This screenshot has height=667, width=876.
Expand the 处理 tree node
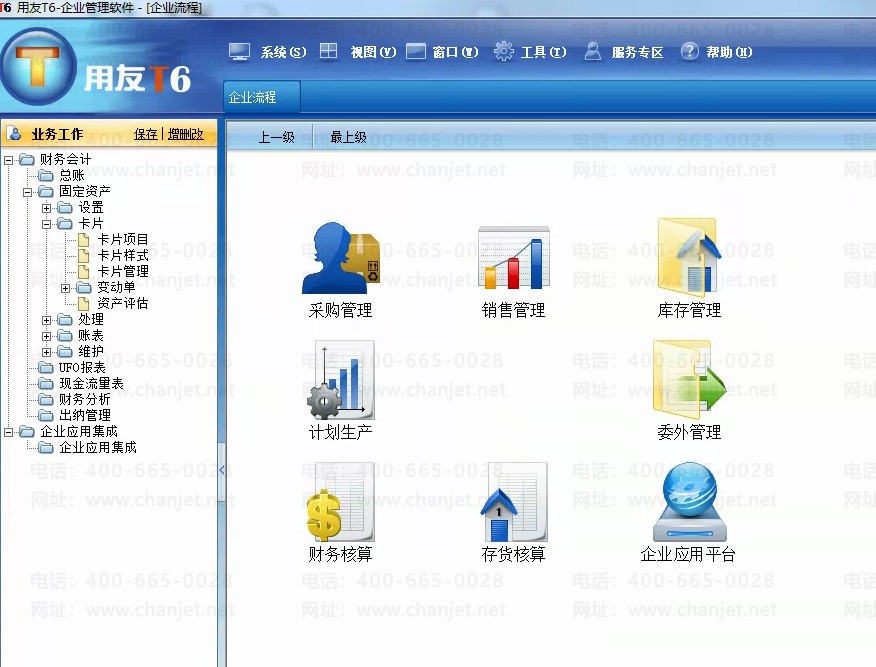[46, 320]
